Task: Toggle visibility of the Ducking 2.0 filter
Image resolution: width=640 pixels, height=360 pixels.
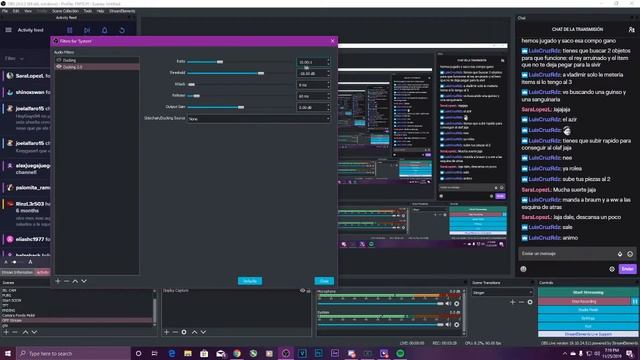Action: click(x=59, y=67)
